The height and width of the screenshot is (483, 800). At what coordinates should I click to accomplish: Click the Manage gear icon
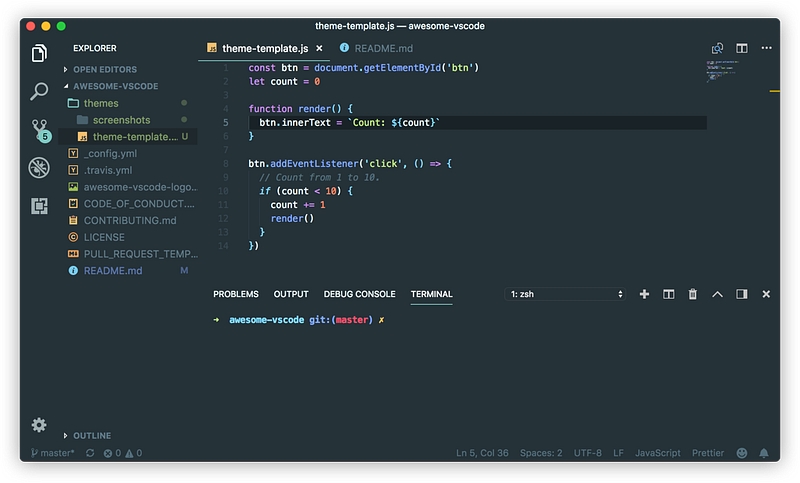point(39,424)
